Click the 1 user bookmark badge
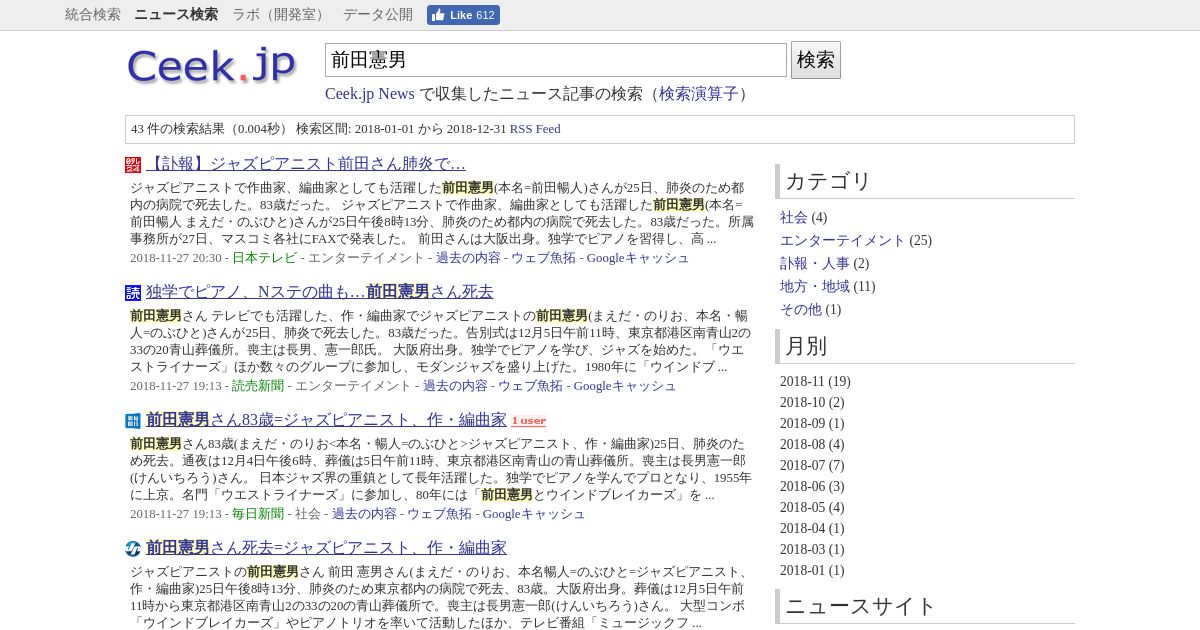Viewport: 1200px width, 630px height. click(x=528, y=421)
